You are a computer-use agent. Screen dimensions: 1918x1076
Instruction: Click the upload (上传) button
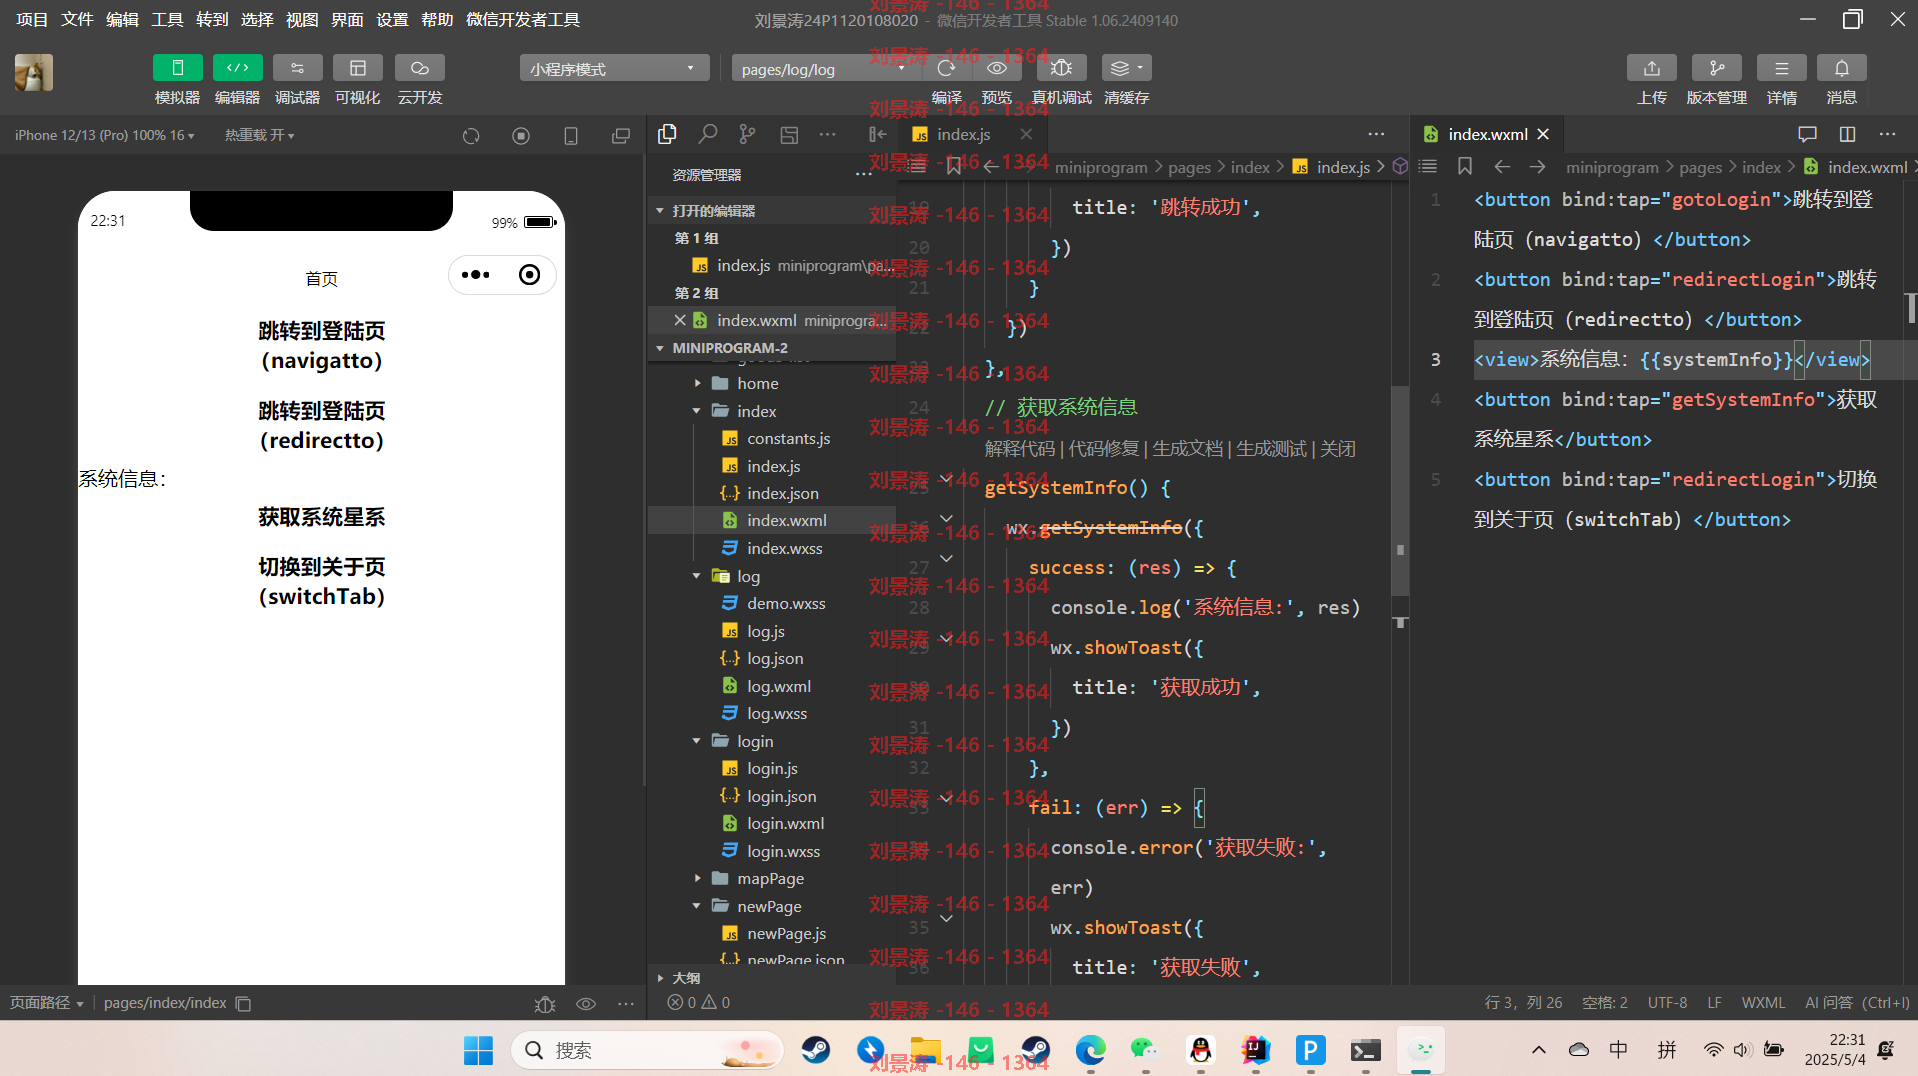(x=1651, y=68)
